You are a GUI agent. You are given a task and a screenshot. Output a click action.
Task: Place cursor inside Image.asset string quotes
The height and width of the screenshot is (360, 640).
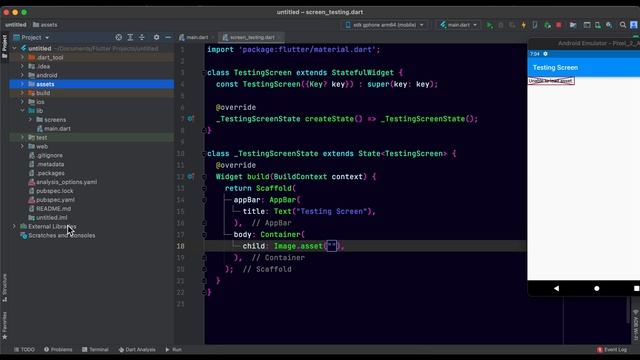(x=332, y=246)
